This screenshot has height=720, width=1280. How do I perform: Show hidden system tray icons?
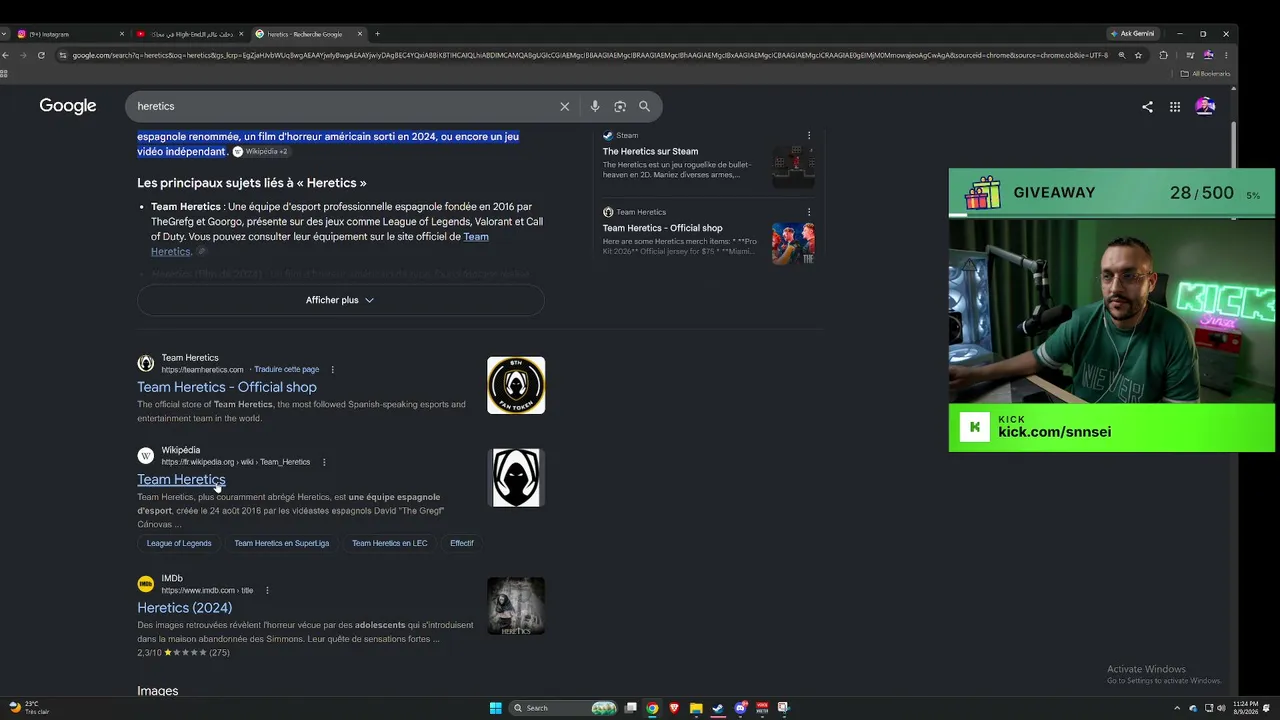pyautogui.click(x=1179, y=708)
